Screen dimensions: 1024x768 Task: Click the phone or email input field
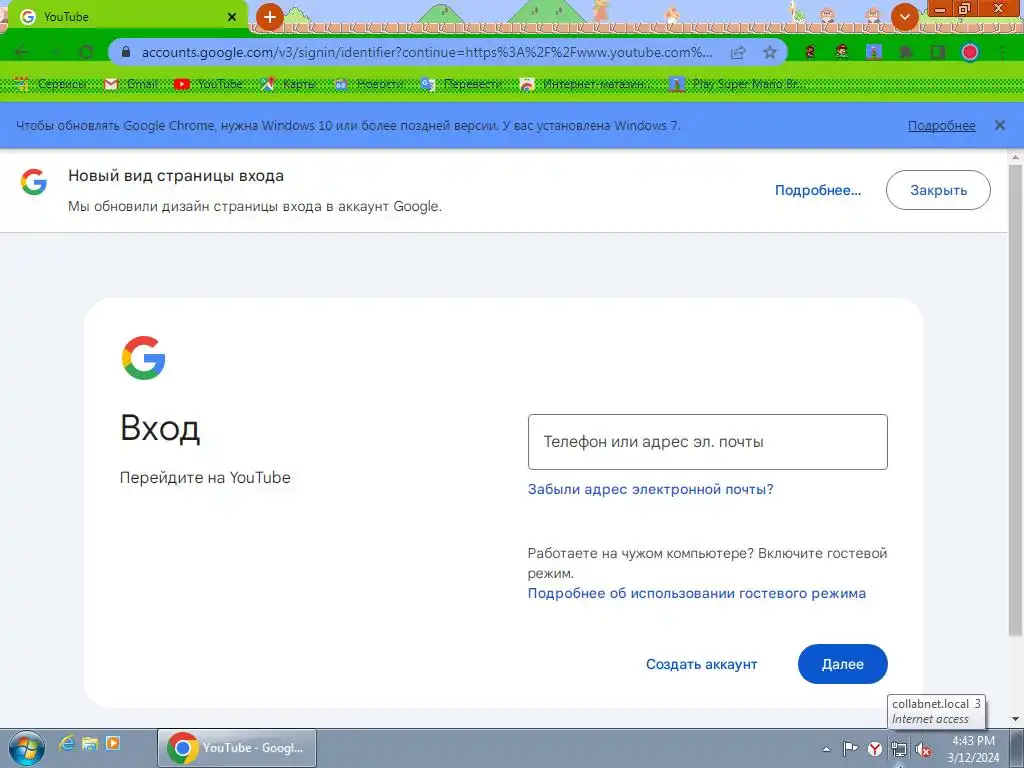tap(707, 441)
